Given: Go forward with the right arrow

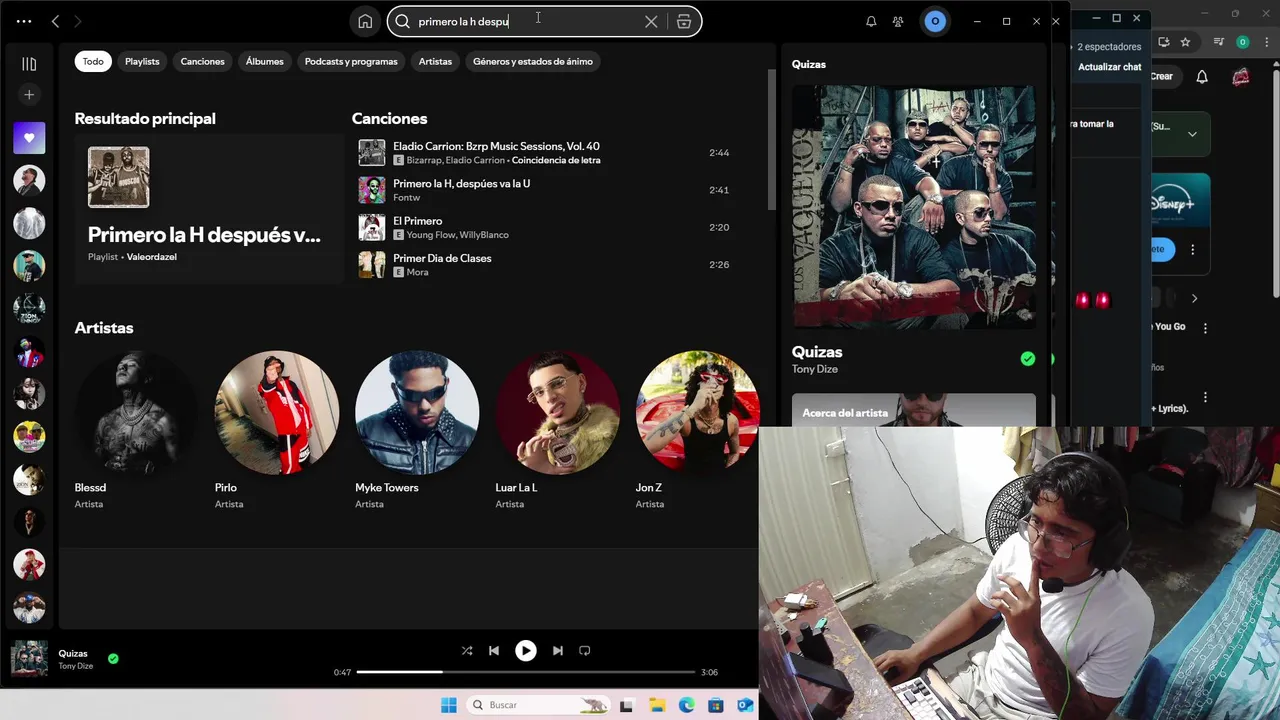Looking at the screenshot, I should tap(78, 21).
